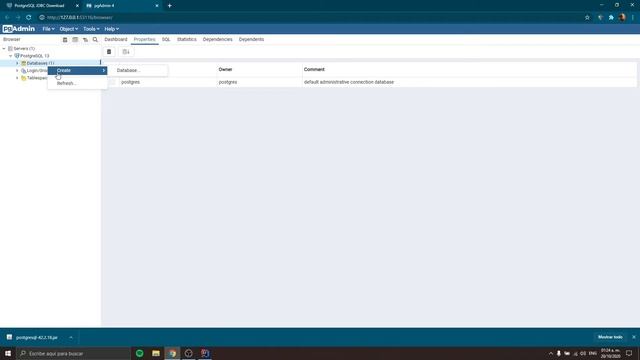Tick the checkbox for the postgres row
Viewport: 640px width, 360px height.
pyautogui.click(x=113, y=82)
